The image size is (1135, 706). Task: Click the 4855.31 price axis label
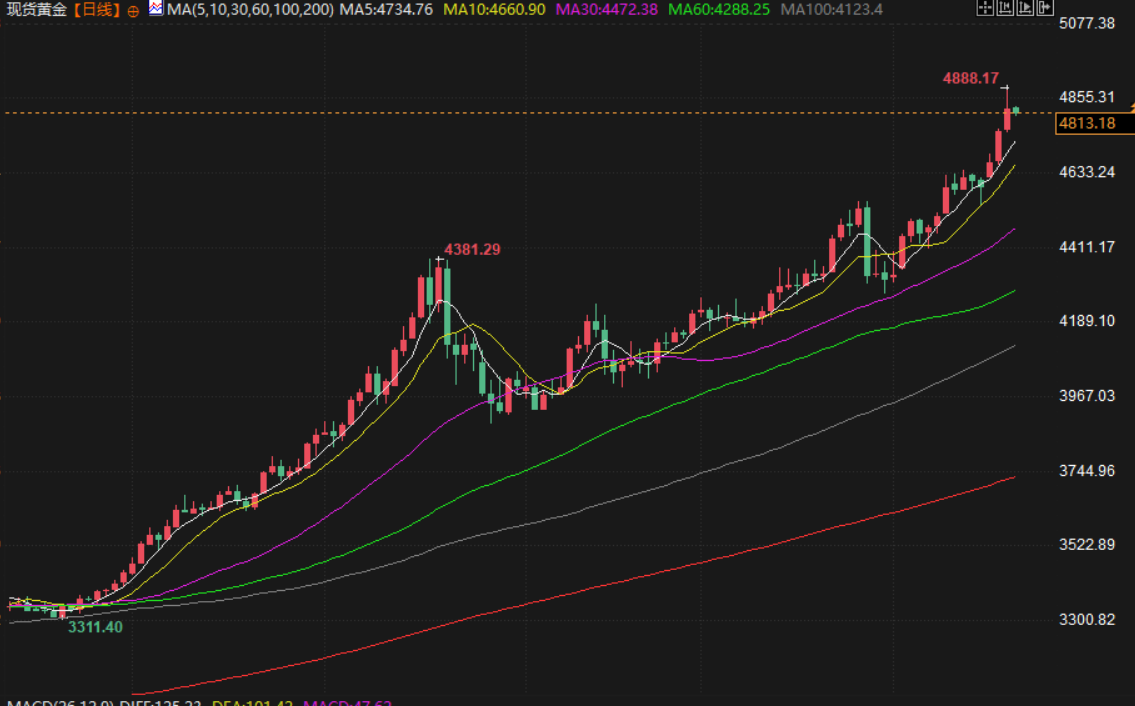pyautogui.click(x=1087, y=97)
